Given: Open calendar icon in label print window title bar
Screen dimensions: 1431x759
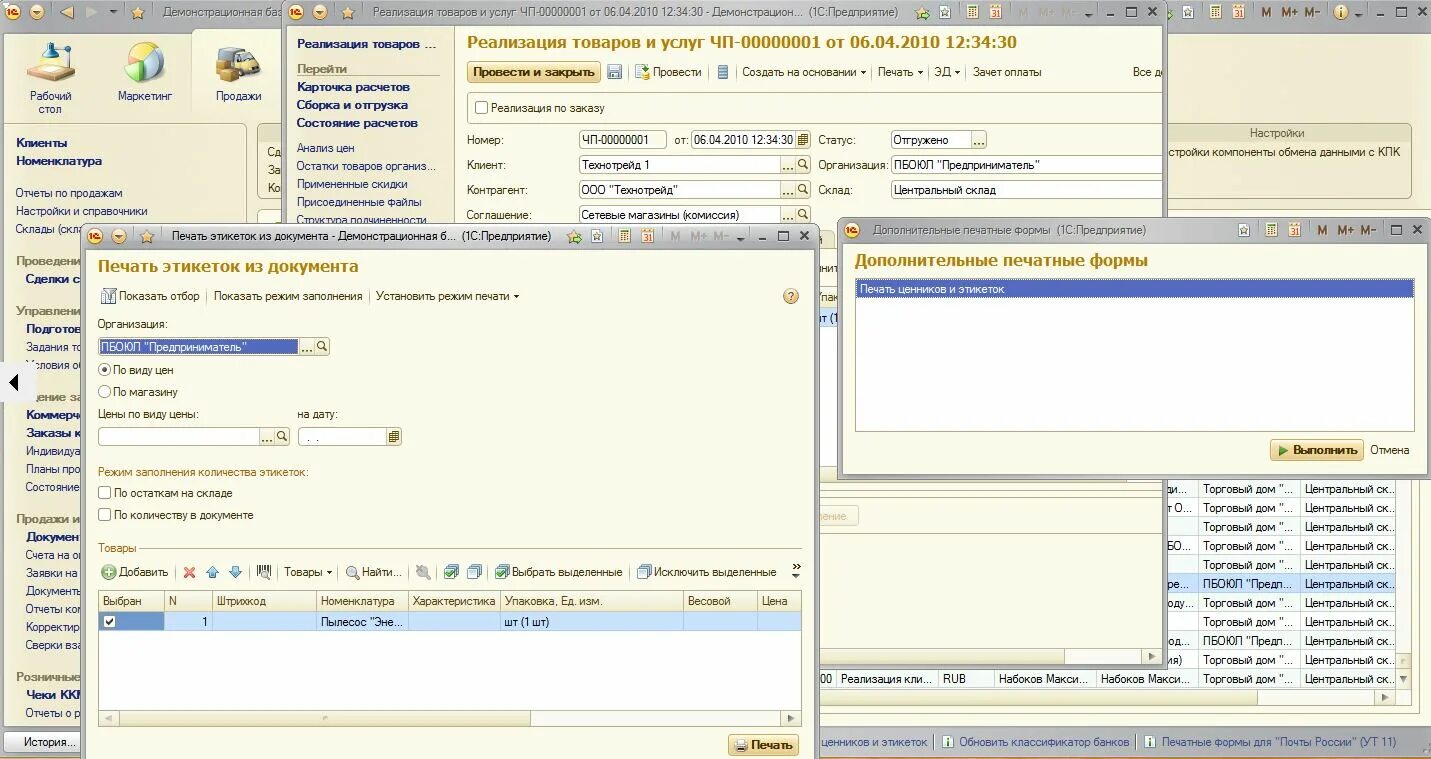Looking at the screenshot, I should coord(646,237).
